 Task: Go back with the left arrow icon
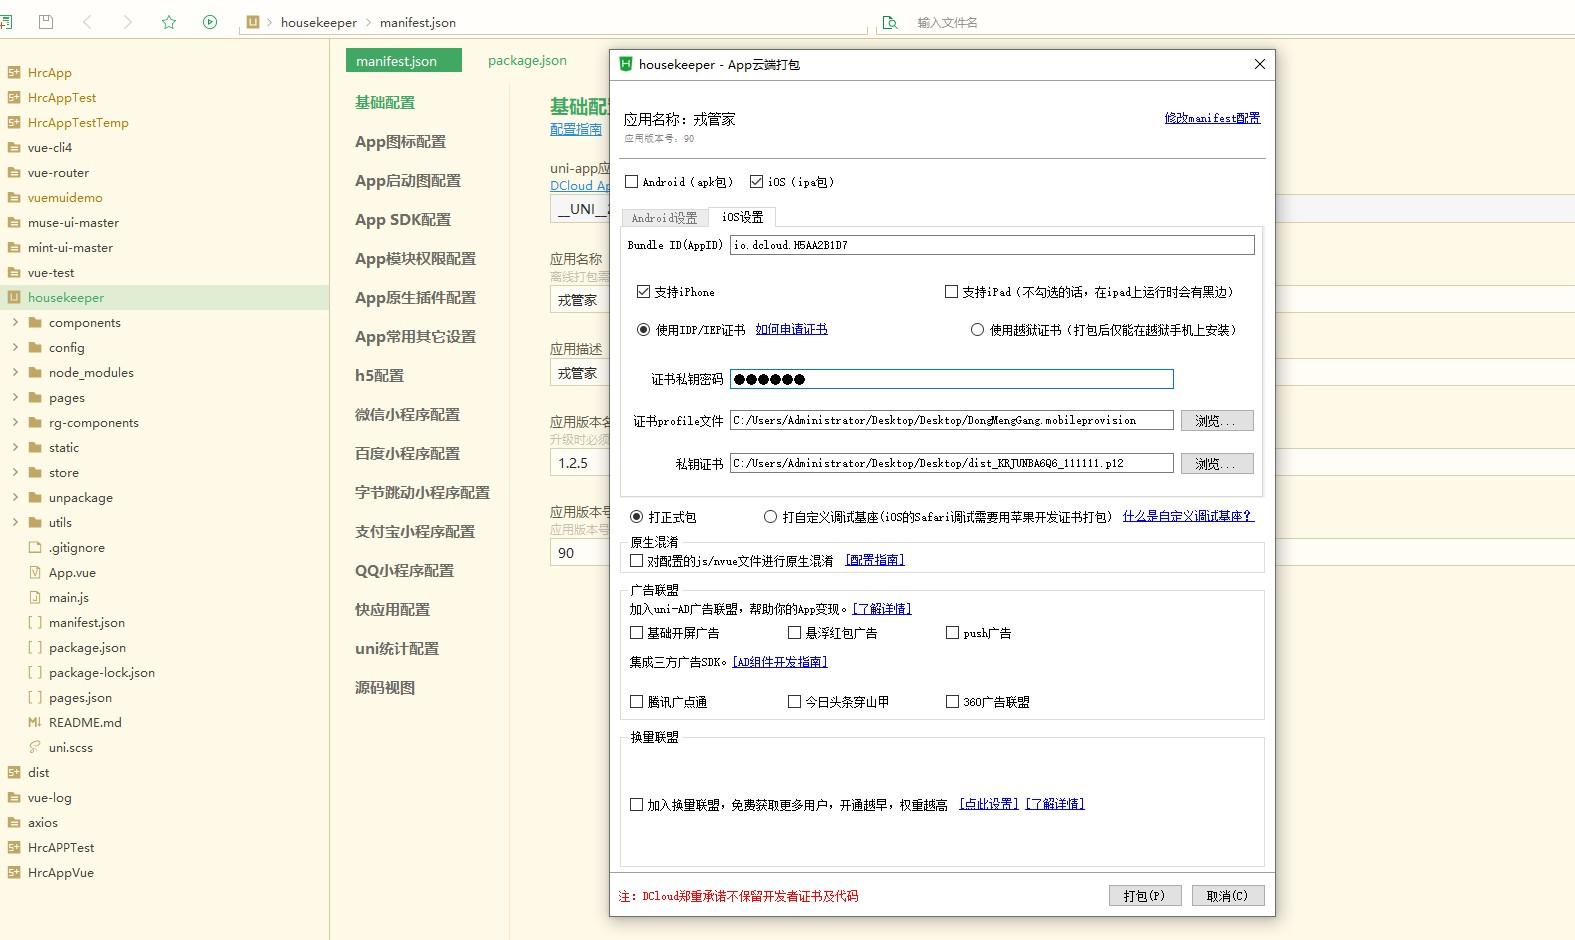(87, 22)
